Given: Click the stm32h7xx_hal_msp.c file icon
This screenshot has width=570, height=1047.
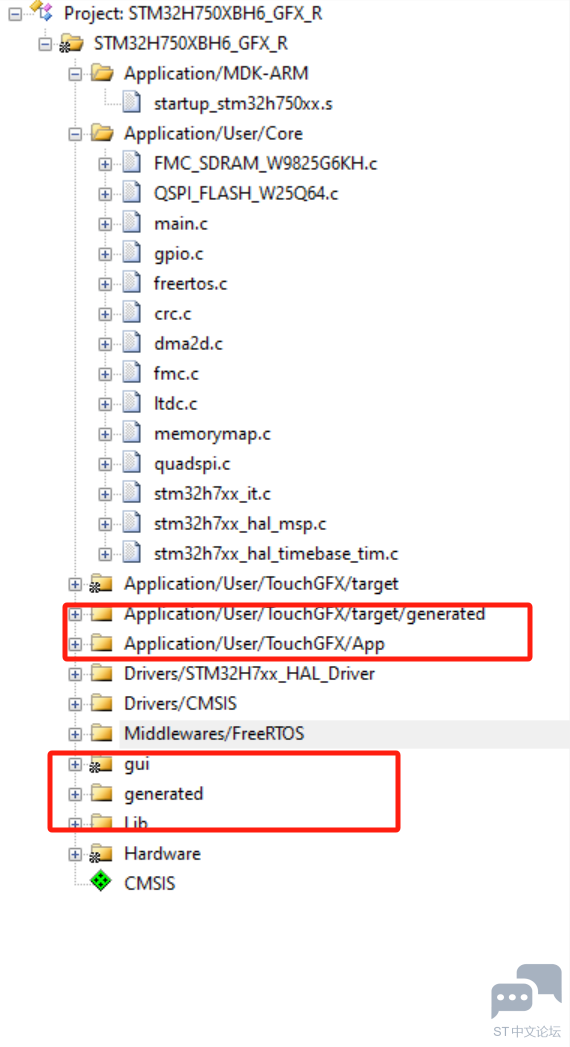Looking at the screenshot, I should coord(131,524).
